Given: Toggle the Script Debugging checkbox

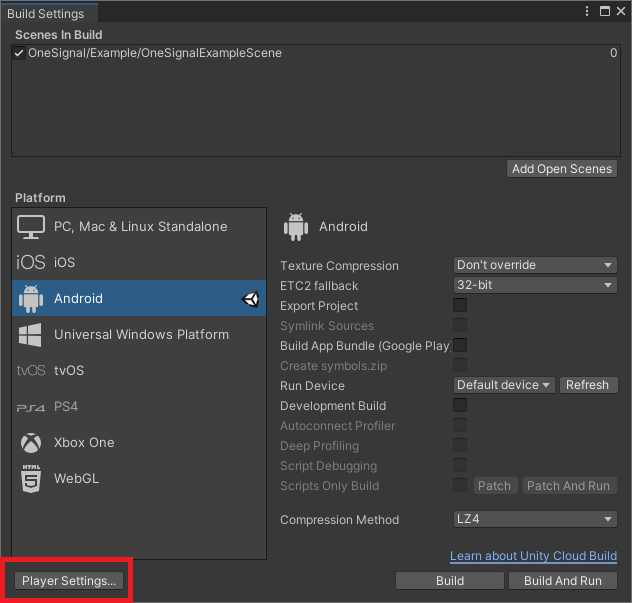Looking at the screenshot, I should [460, 465].
